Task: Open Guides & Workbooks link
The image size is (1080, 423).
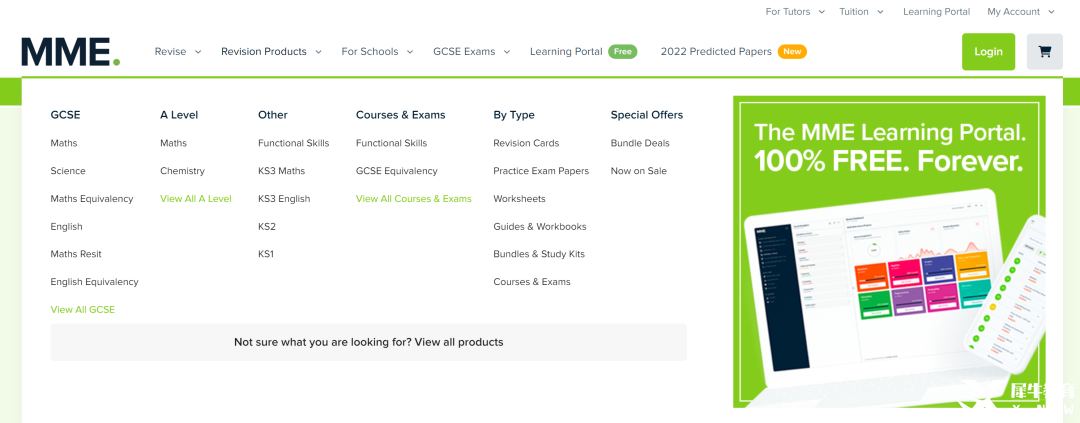Action: click(540, 227)
